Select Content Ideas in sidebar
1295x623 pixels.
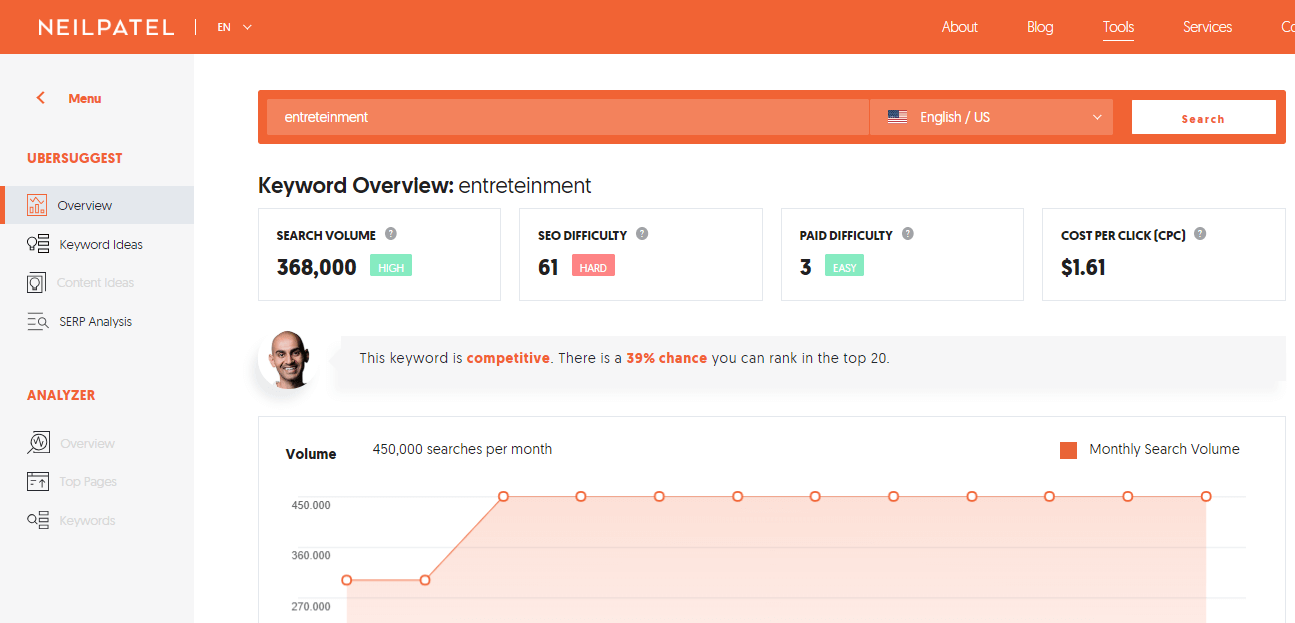click(x=95, y=283)
